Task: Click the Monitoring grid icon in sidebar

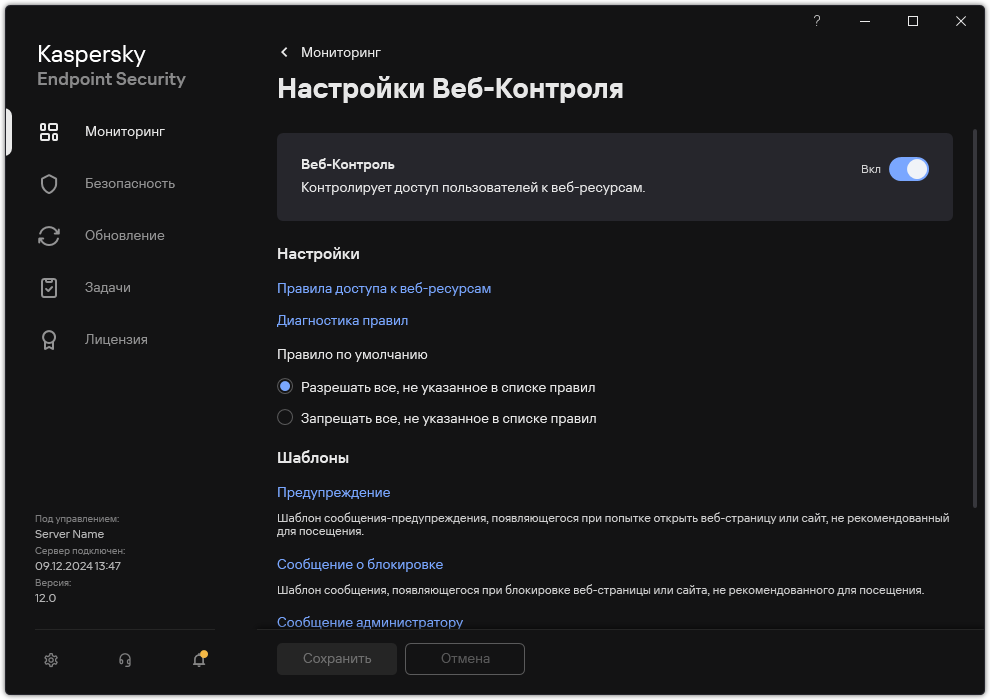Action: (49, 132)
